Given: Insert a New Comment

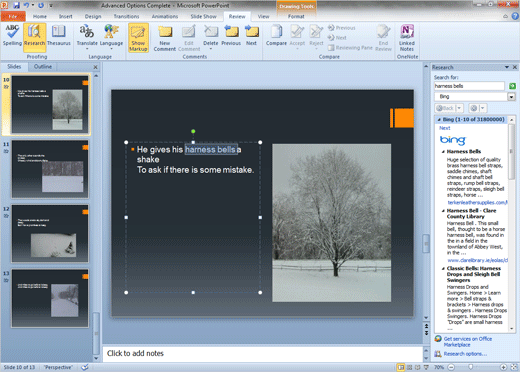Looking at the screenshot, I should pyautogui.click(x=165, y=38).
